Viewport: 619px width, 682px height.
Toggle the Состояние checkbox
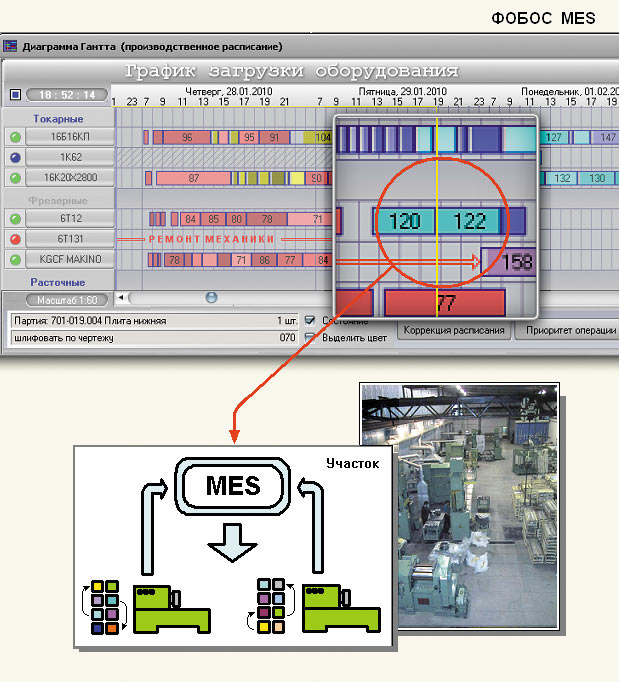[x=310, y=321]
